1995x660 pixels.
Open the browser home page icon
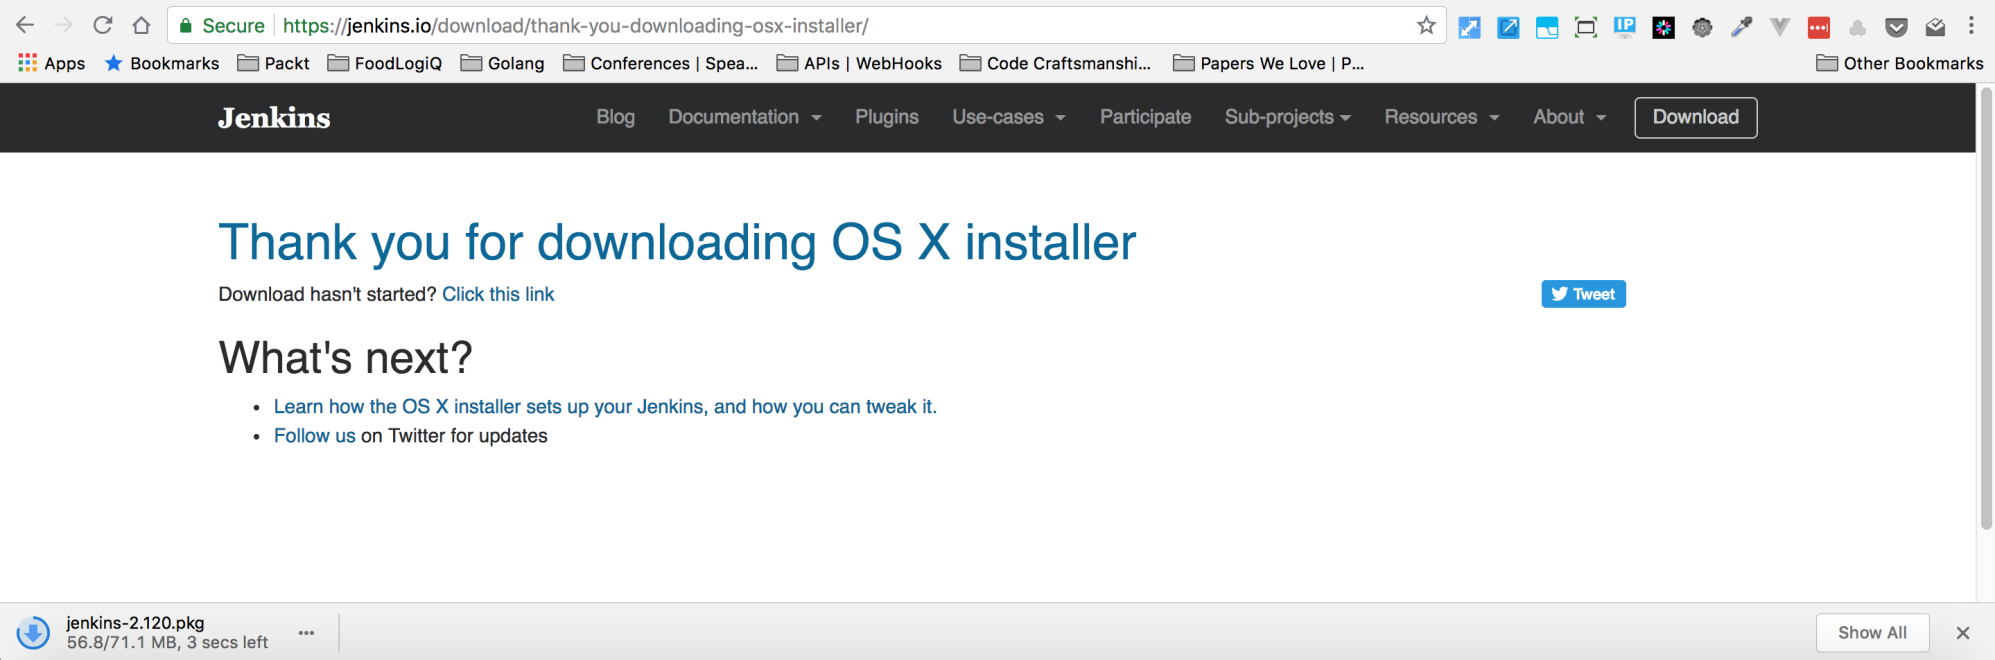coord(142,25)
